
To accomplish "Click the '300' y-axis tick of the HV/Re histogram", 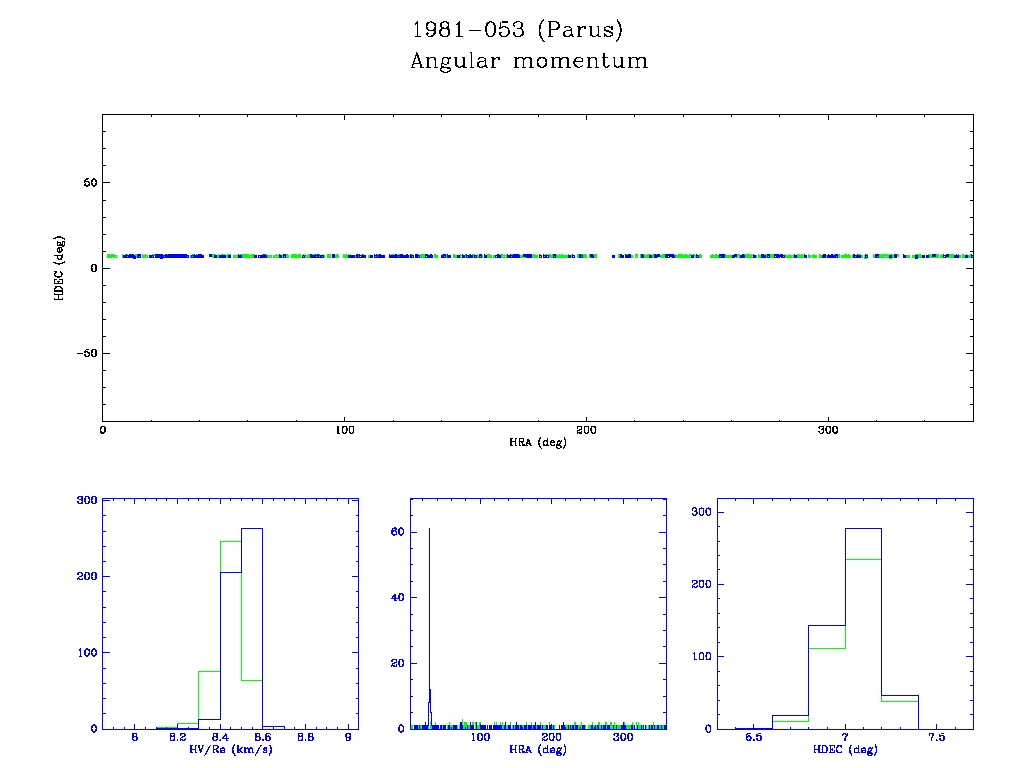I will (x=86, y=501).
